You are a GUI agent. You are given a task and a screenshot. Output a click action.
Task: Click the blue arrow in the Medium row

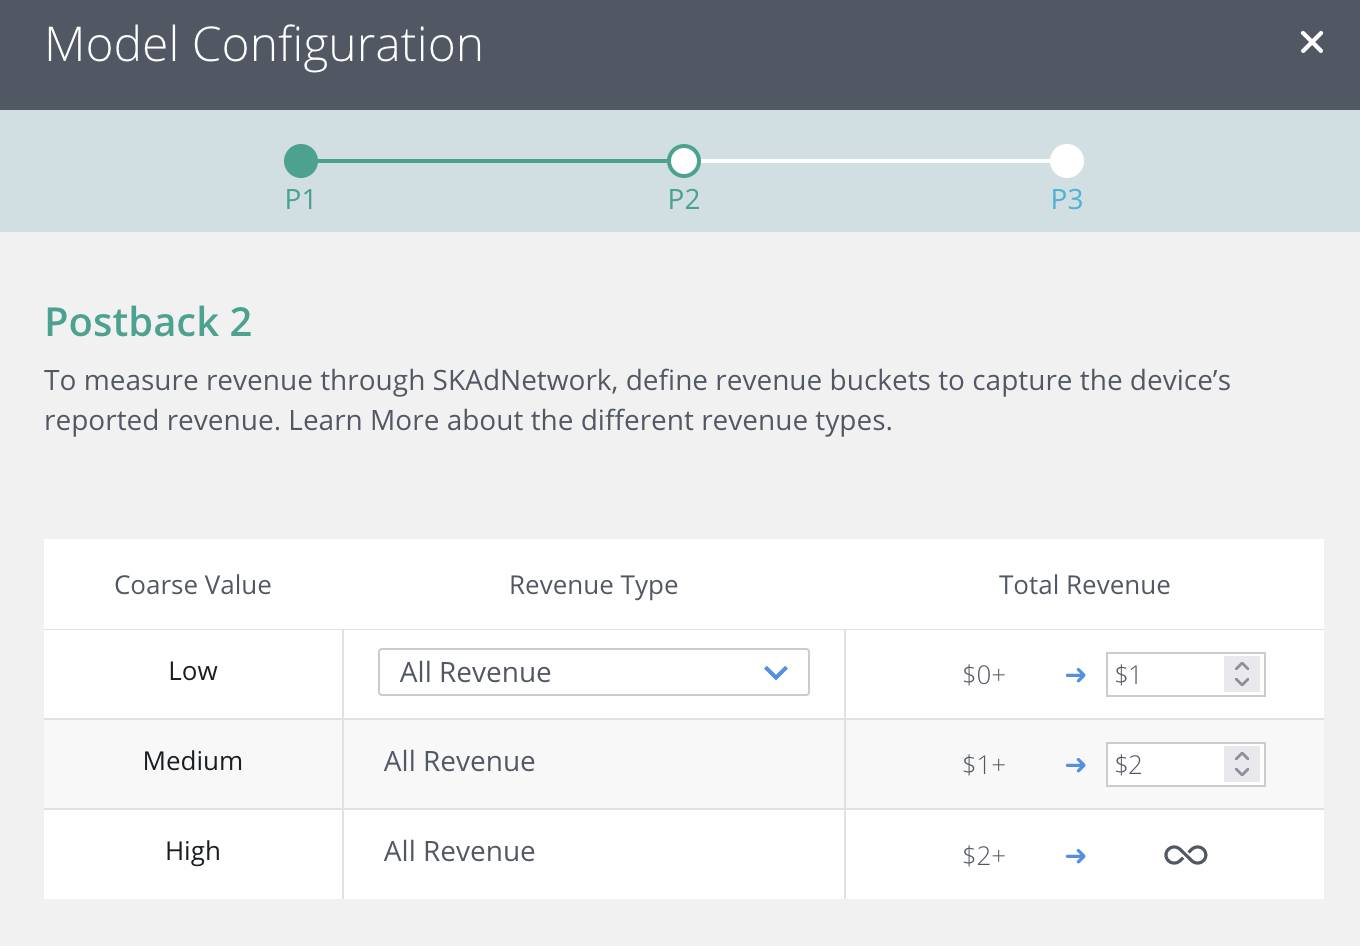1076,765
